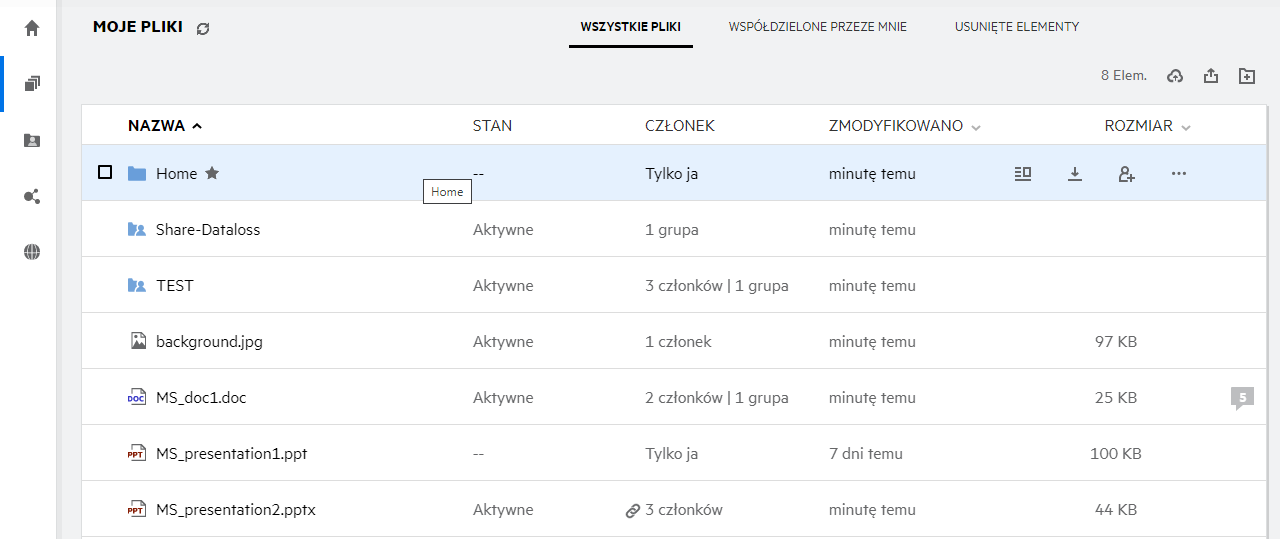Open the Share-Dataloss folder
The width and height of the screenshot is (1280, 539).
(x=208, y=230)
